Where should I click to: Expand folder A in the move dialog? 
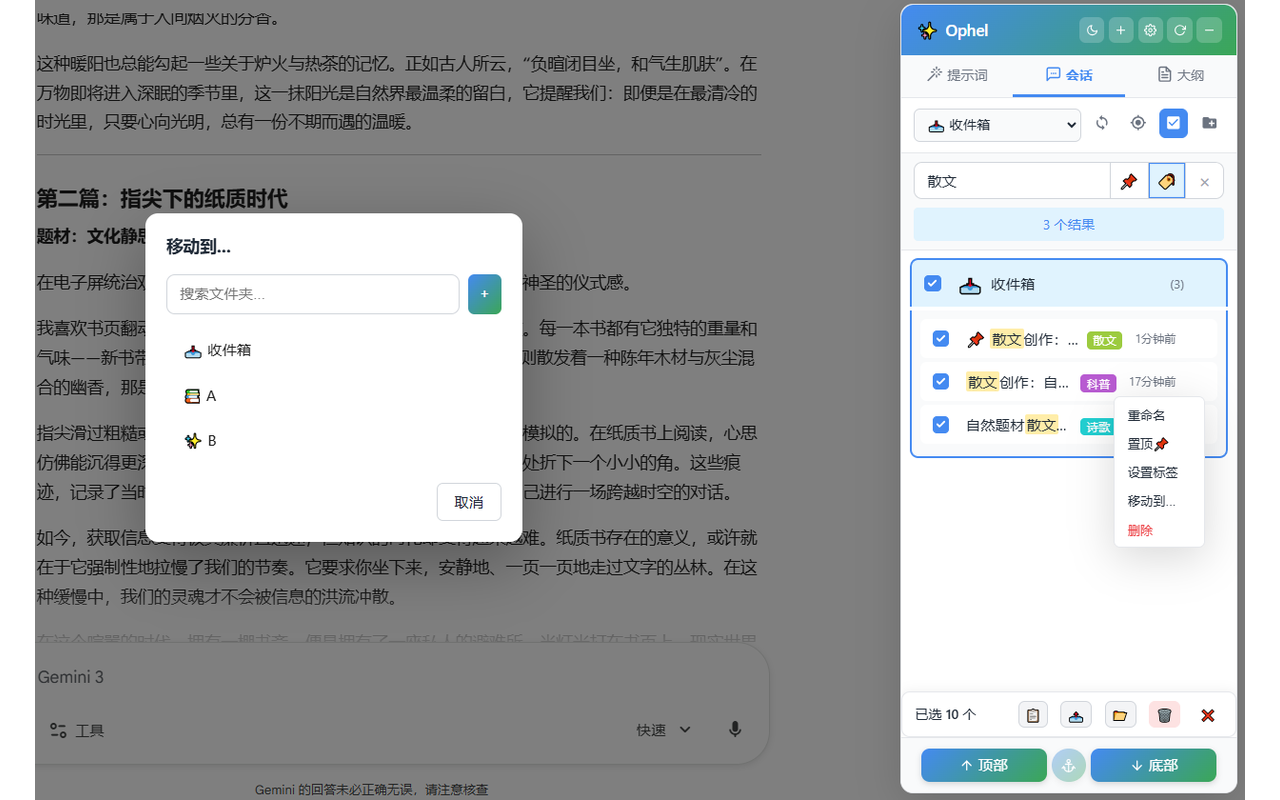click(x=201, y=395)
